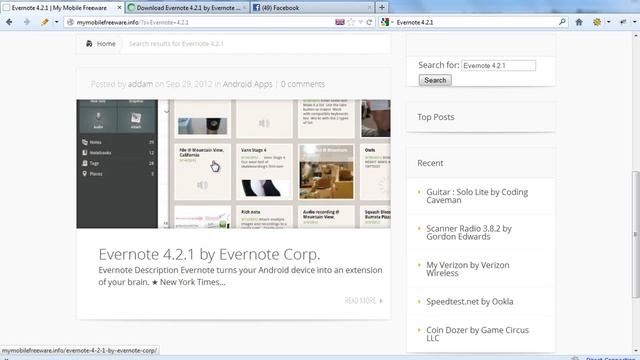Click the home icon in breadcrumb
The image size is (640, 360).
point(89,43)
